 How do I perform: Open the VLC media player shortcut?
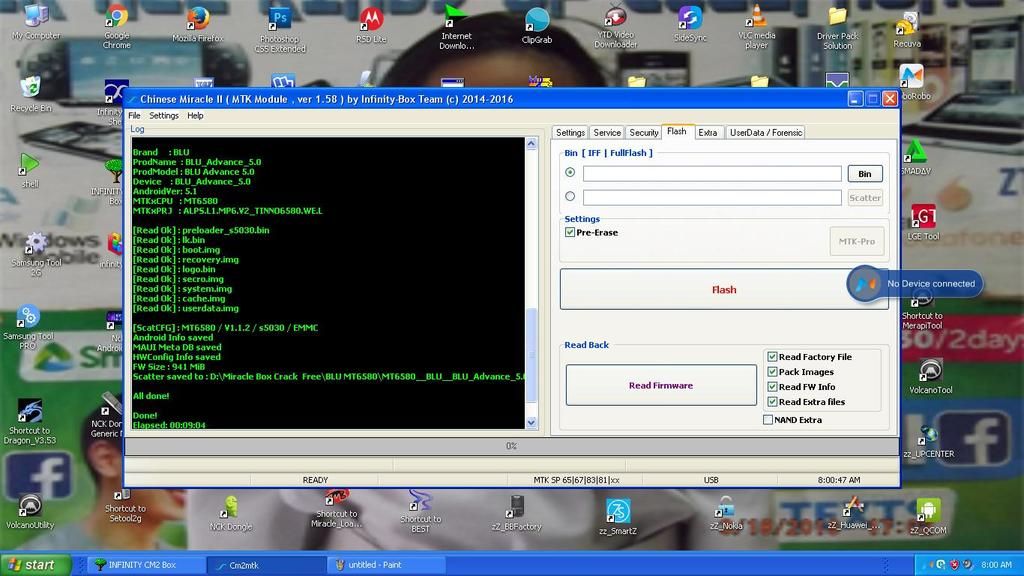(757, 18)
